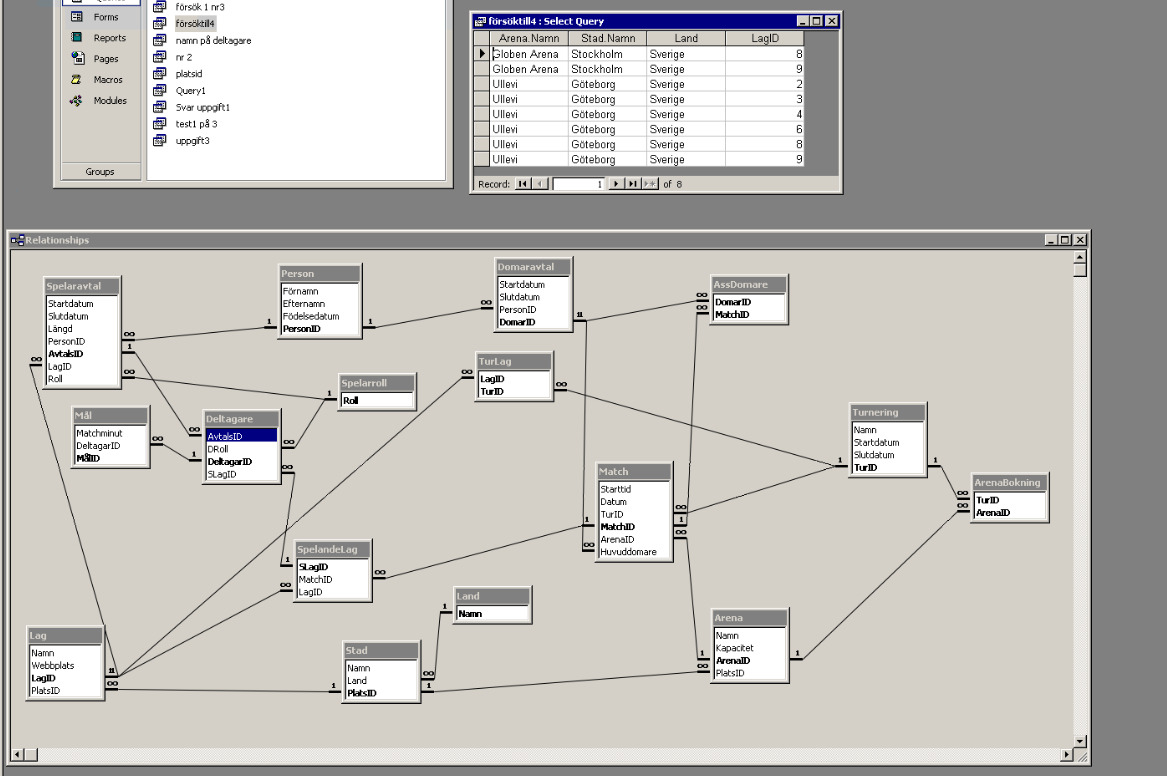Select the query icon for namn på deltagare
The height and width of the screenshot is (776, 1167).
(x=159, y=40)
